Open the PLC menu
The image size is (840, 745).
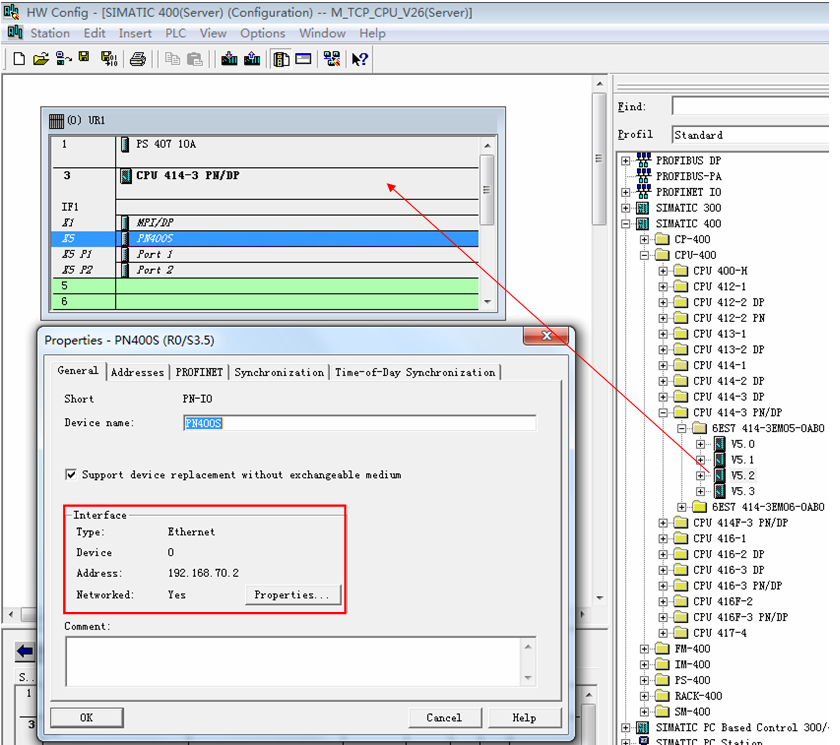[176, 33]
